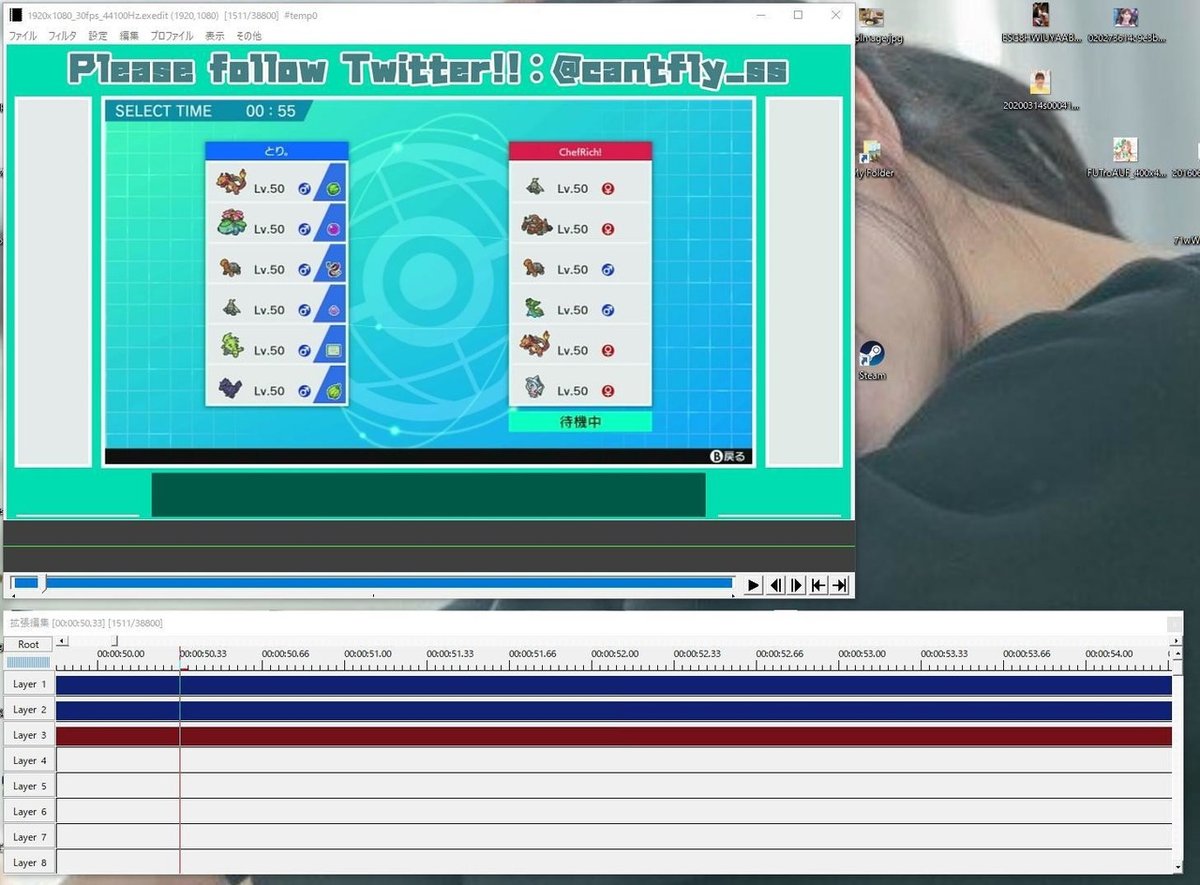This screenshot has width=1200, height=885.
Task: Open the ファイル menu
Action: 22,36
